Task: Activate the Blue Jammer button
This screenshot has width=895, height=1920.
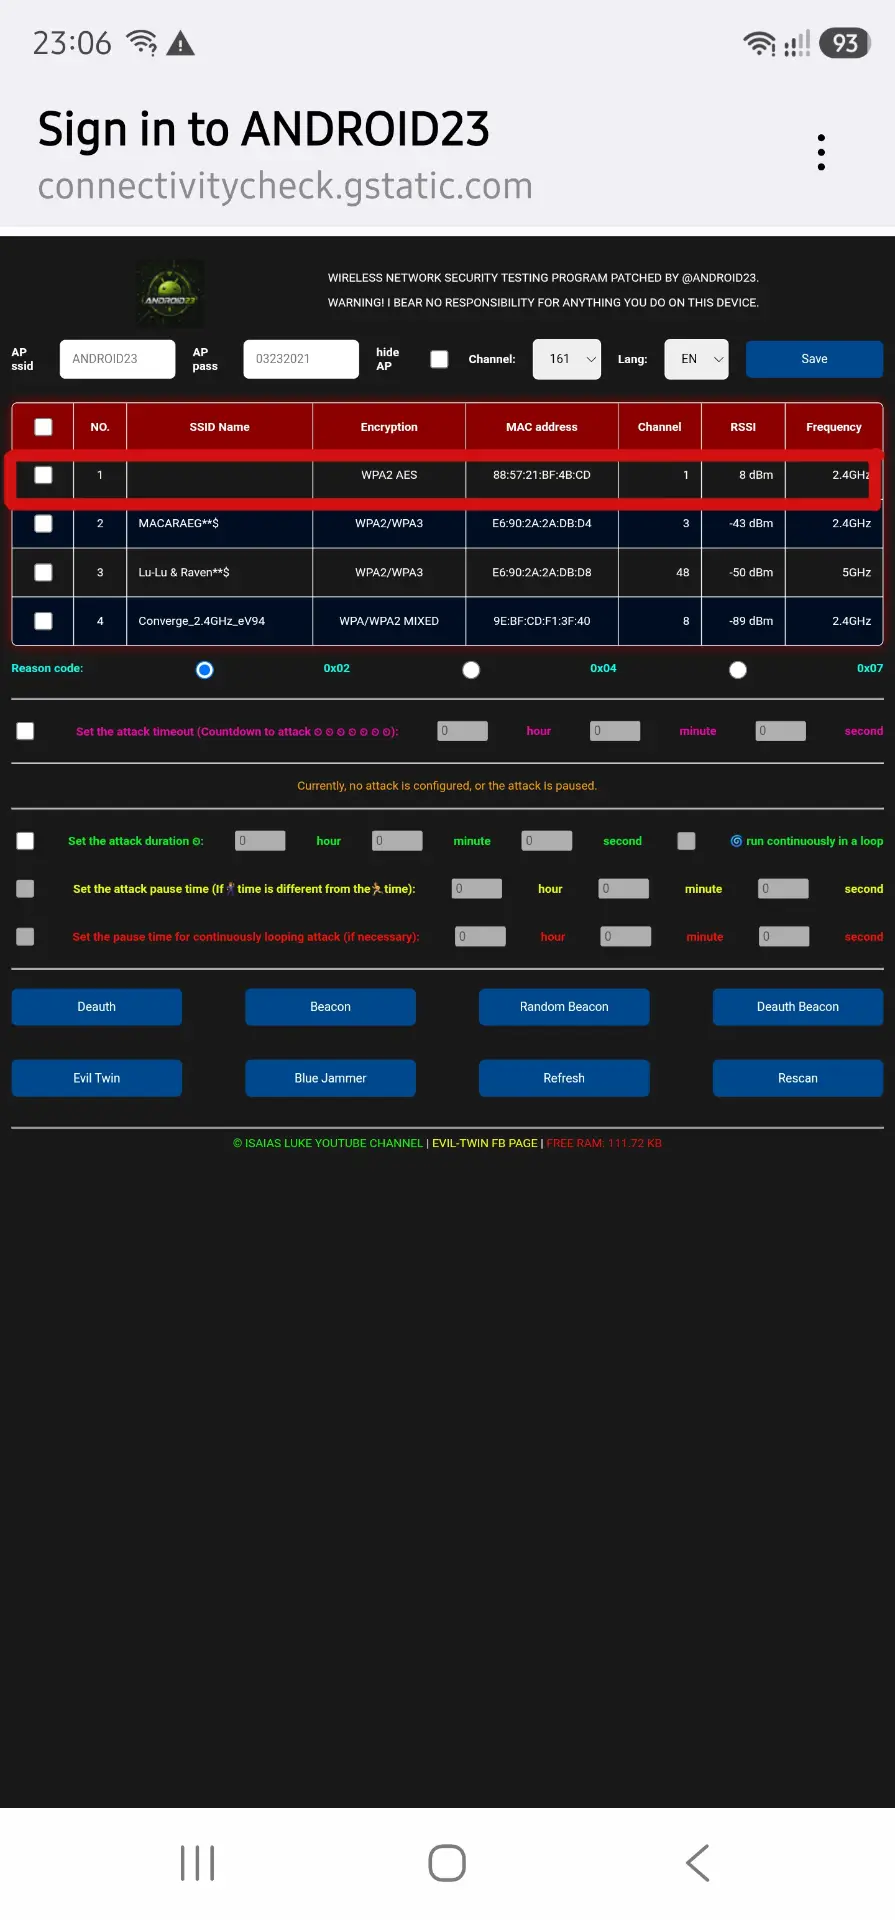Action: coord(330,1078)
